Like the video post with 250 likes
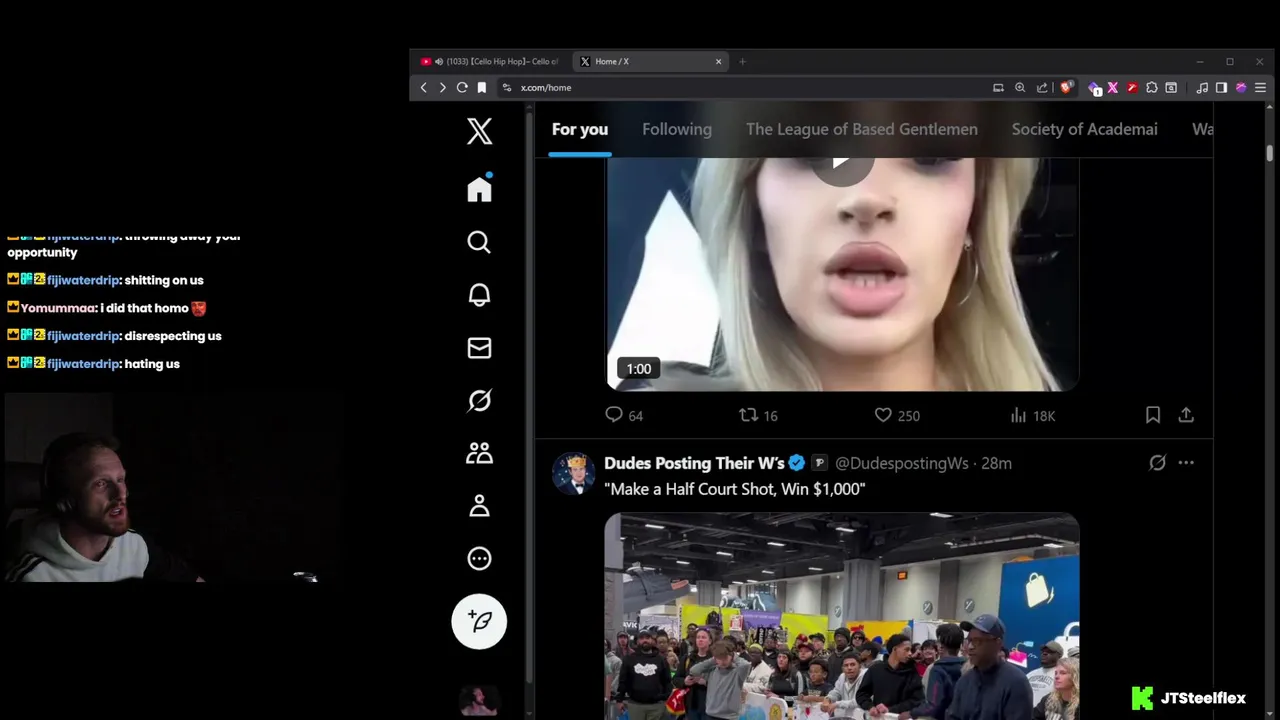 (896, 415)
